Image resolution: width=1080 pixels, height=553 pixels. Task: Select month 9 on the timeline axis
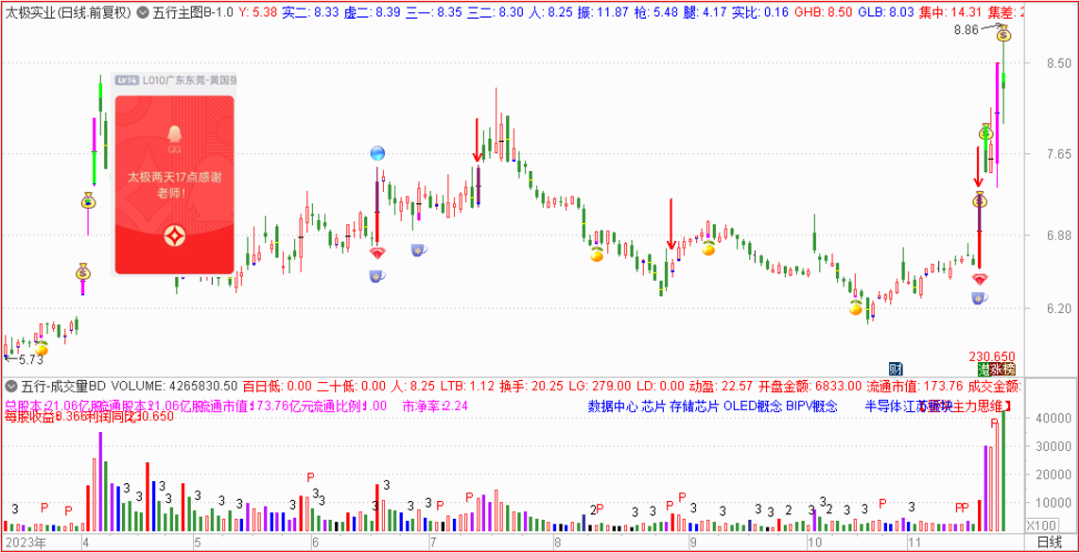[692, 542]
